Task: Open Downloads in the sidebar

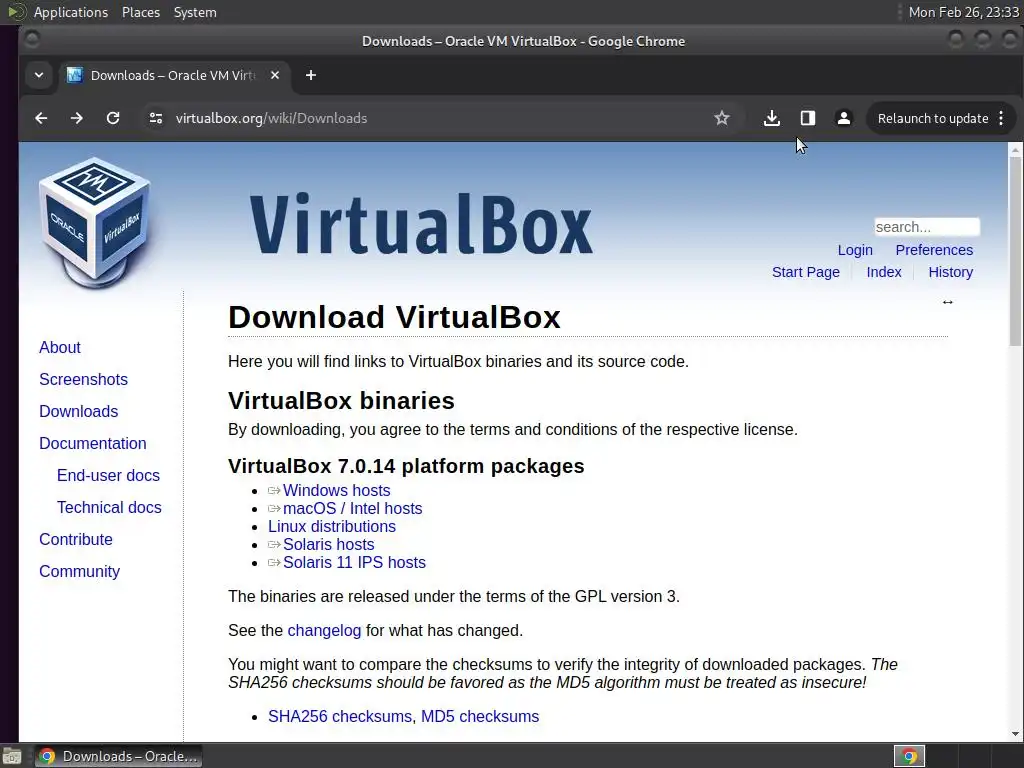Action: pos(78,411)
